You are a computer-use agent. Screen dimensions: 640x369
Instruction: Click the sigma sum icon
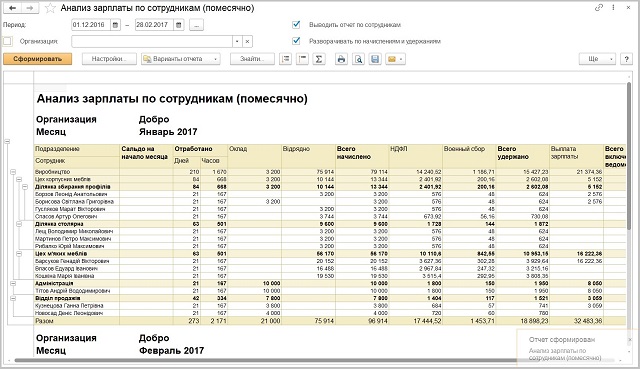coord(319,59)
